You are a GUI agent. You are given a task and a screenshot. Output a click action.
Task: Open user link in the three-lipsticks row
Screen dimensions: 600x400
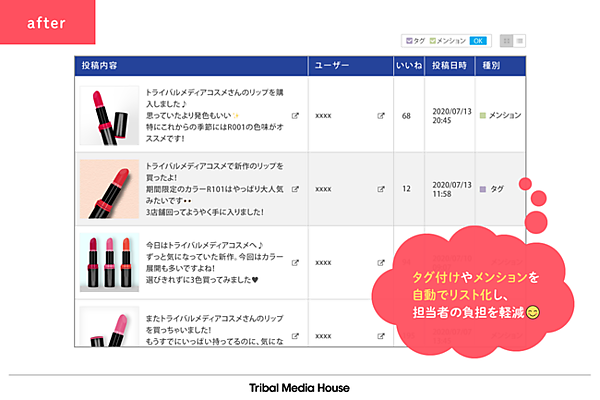click(x=381, y=263)
